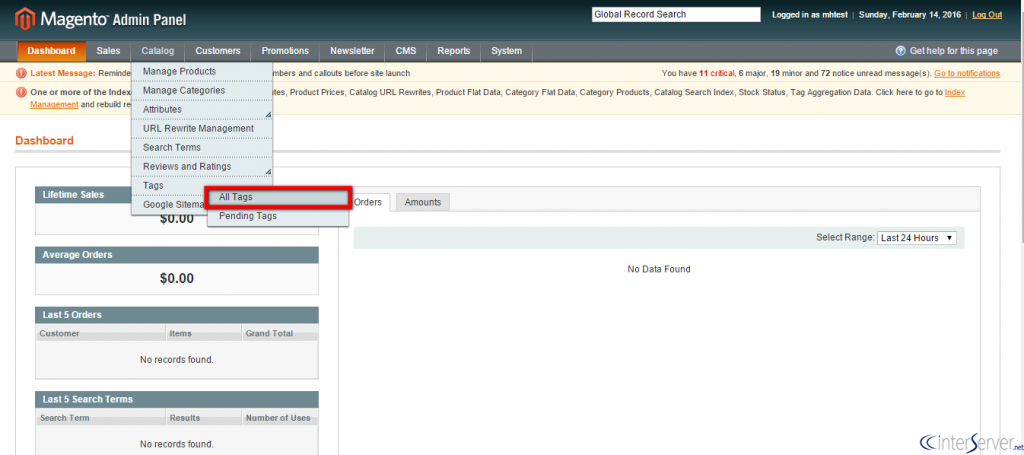The width and height of the screenshot is (1024, 455).
Task: Open the Dashboard menu
Action: (52, 51)
